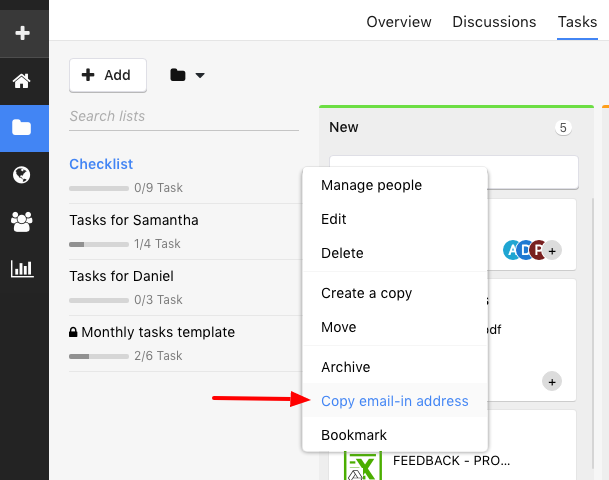Switch to the Discussions tab

pyautogui.click(x=494, y=22)
